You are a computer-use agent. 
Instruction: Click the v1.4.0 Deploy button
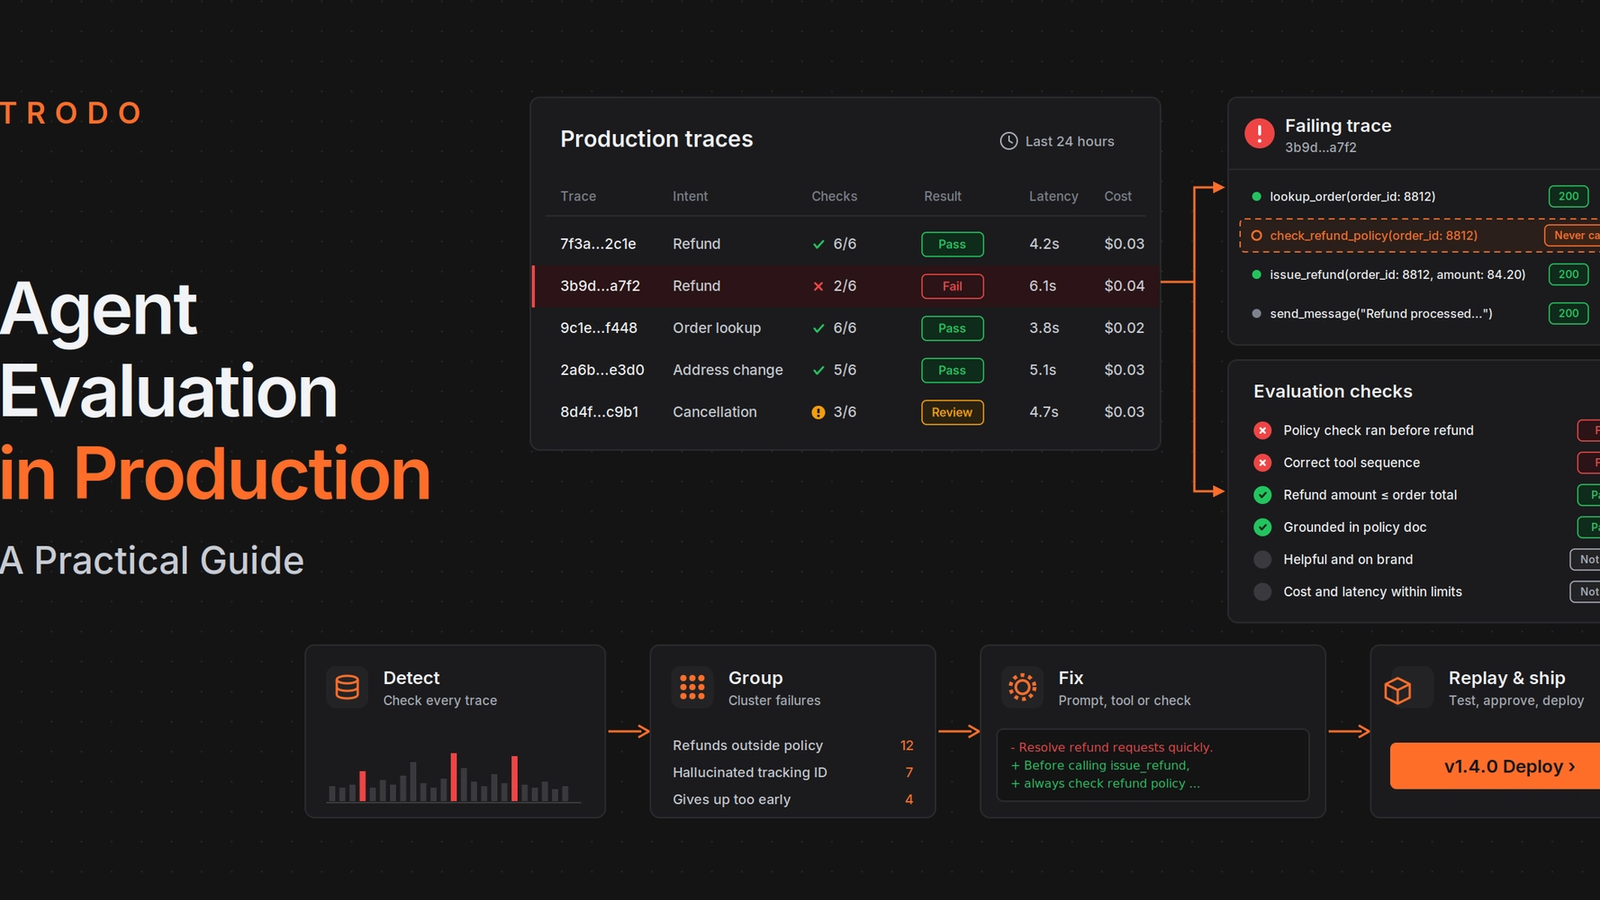point(1495,766)
